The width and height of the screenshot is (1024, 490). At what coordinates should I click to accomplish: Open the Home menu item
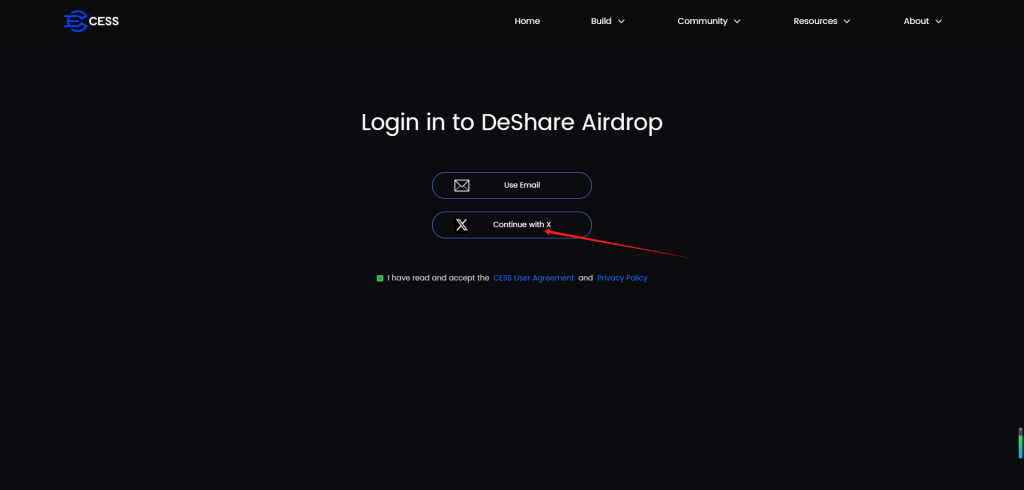click(x=527, y=21)
